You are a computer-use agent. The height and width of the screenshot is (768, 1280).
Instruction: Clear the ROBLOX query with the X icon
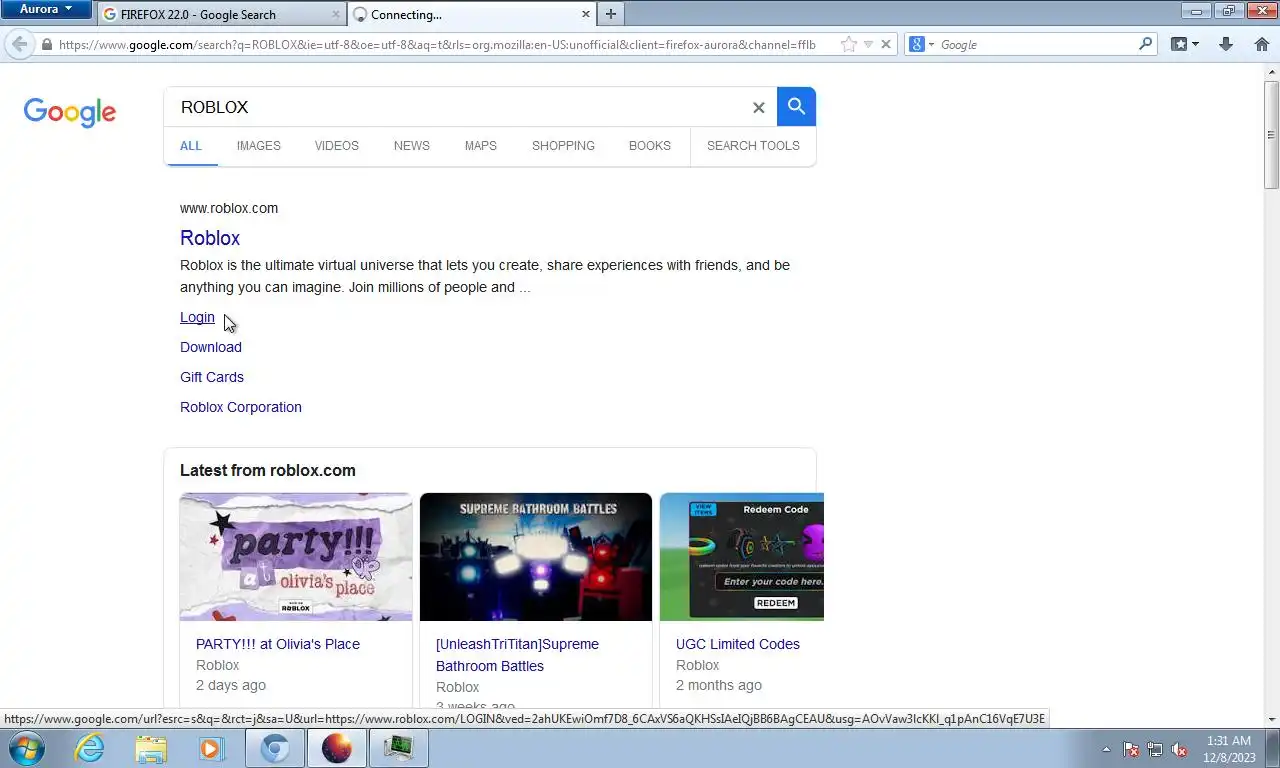(759, 107)
